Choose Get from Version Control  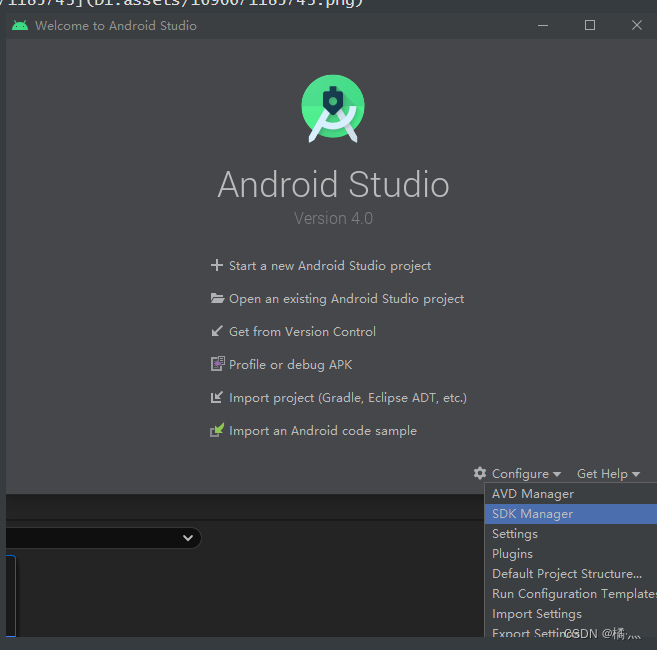coord(302,331)
